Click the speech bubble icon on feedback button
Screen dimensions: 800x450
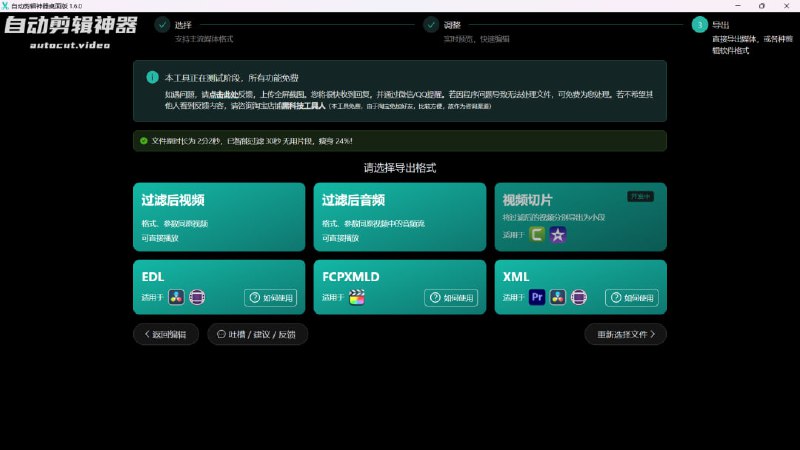221,334
